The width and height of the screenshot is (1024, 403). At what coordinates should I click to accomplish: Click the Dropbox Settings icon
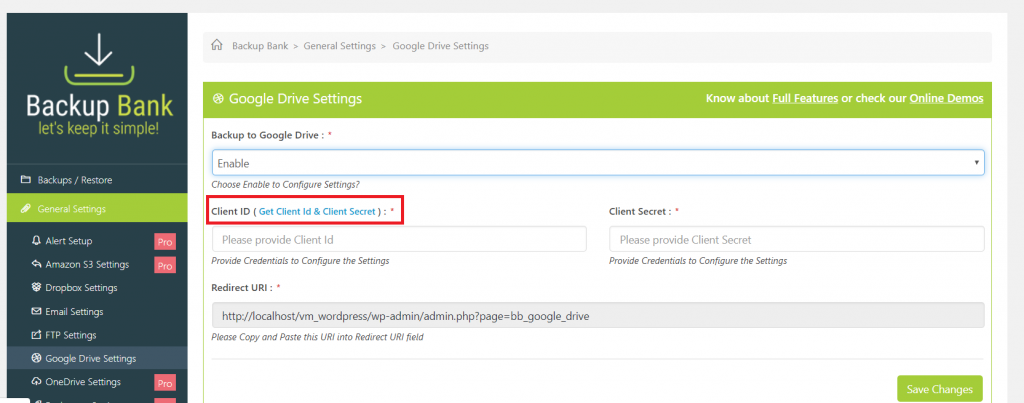click(37, 288)
